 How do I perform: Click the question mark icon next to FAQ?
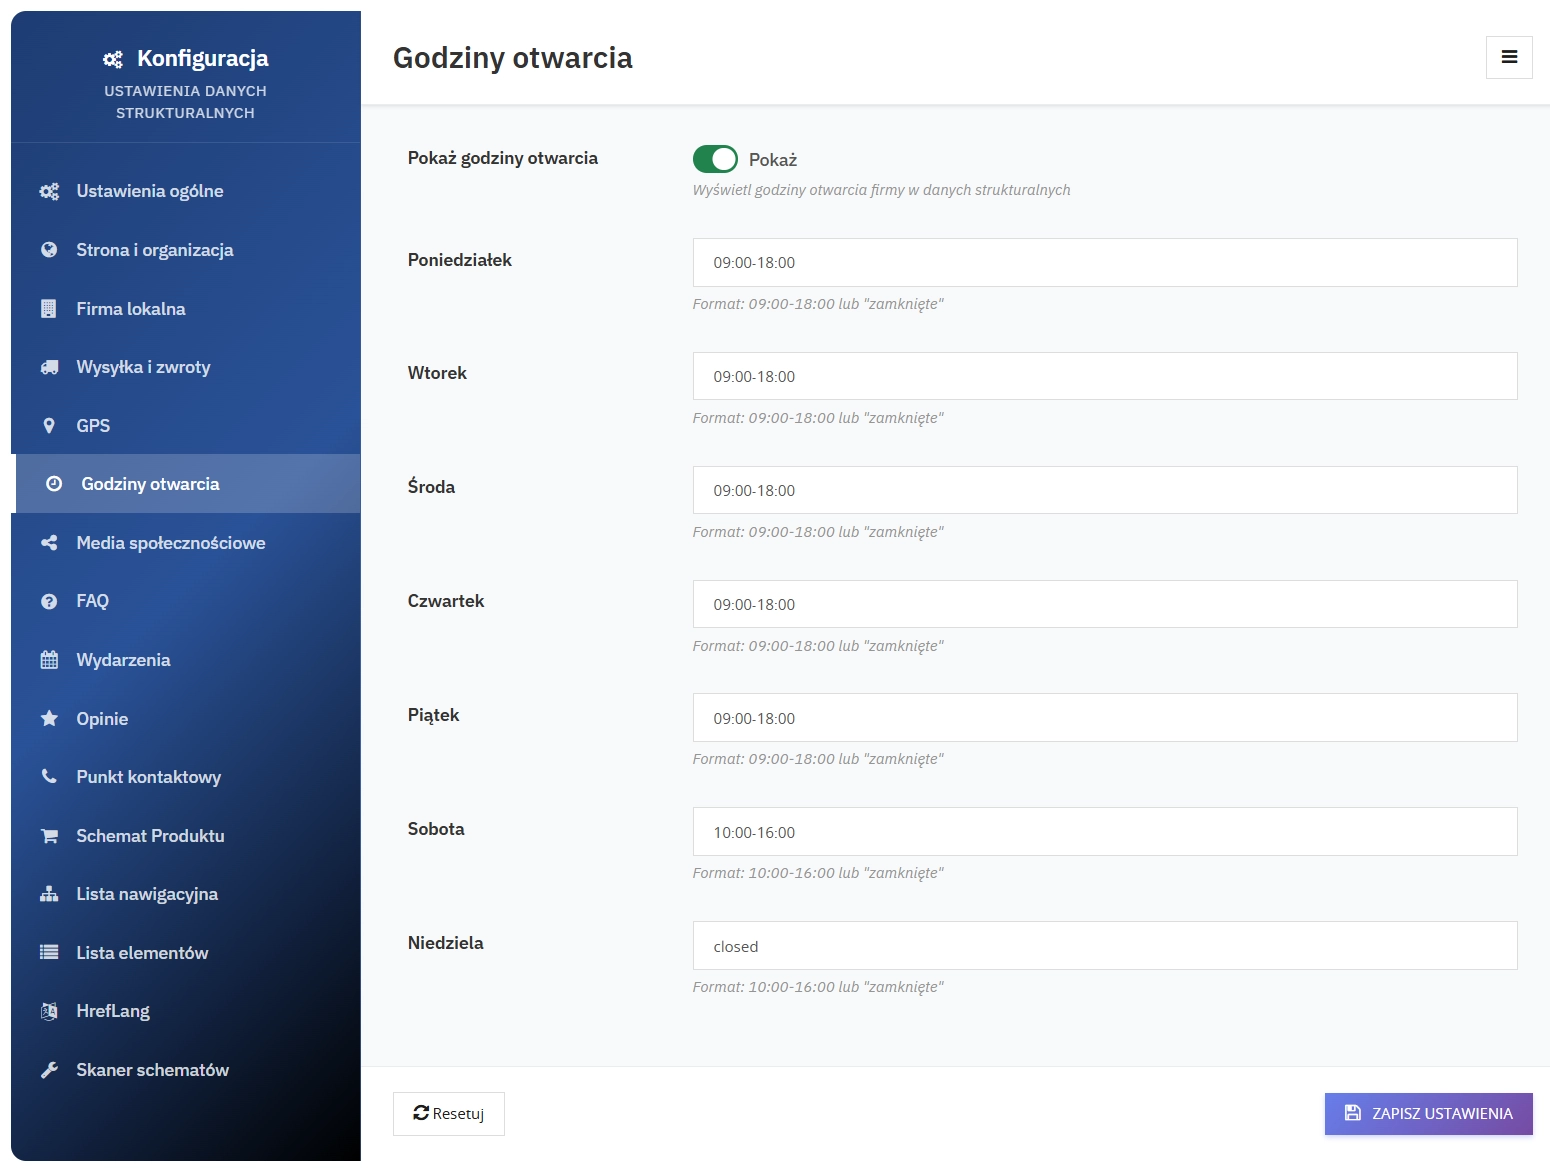[48, 600]
